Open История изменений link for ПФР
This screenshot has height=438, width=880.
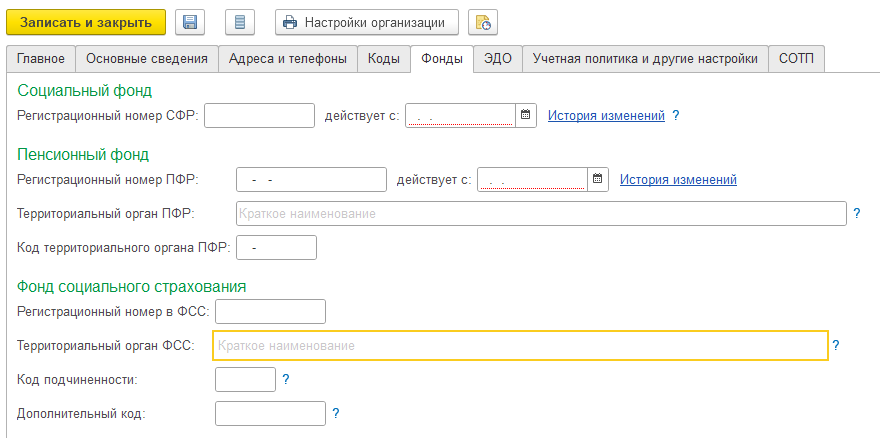coord(678,180)
